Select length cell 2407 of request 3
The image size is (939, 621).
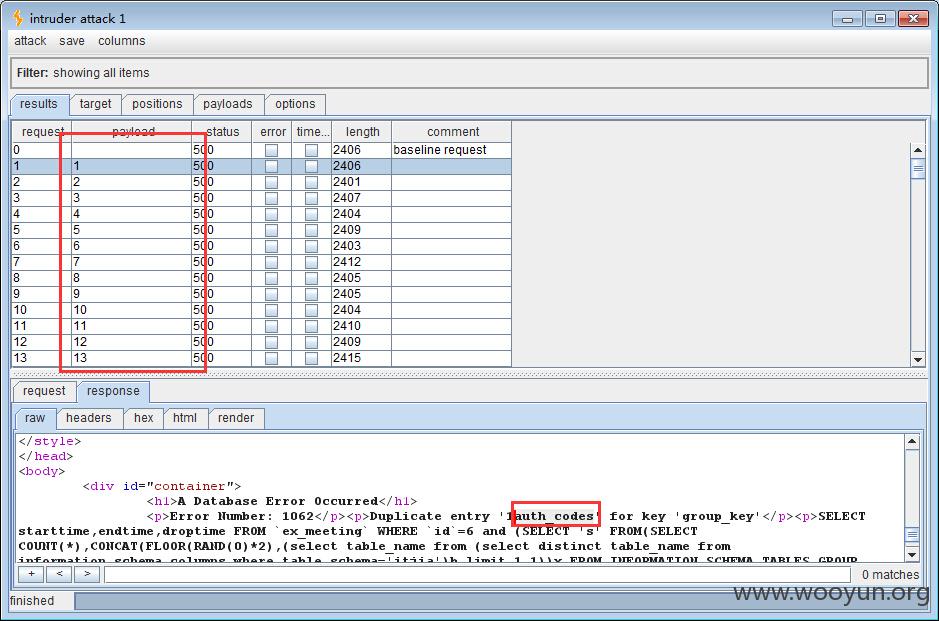(361, 198)
